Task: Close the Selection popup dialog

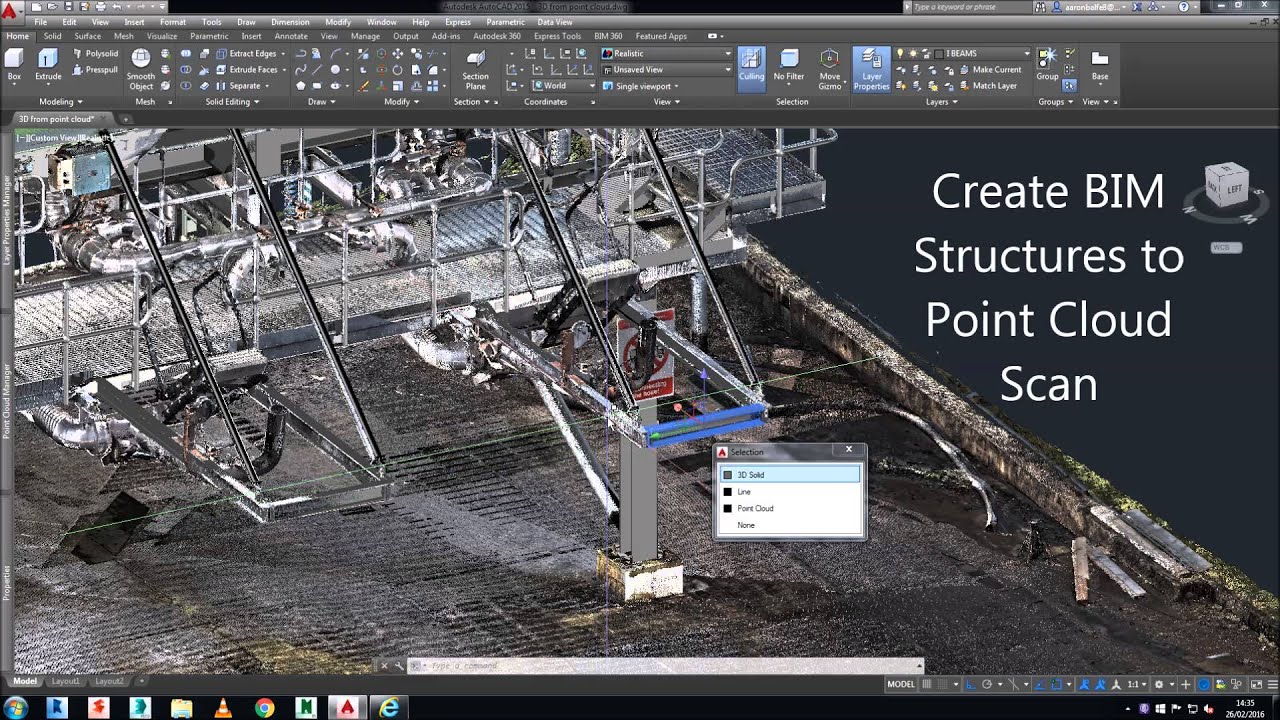Action: click(849, 450)
